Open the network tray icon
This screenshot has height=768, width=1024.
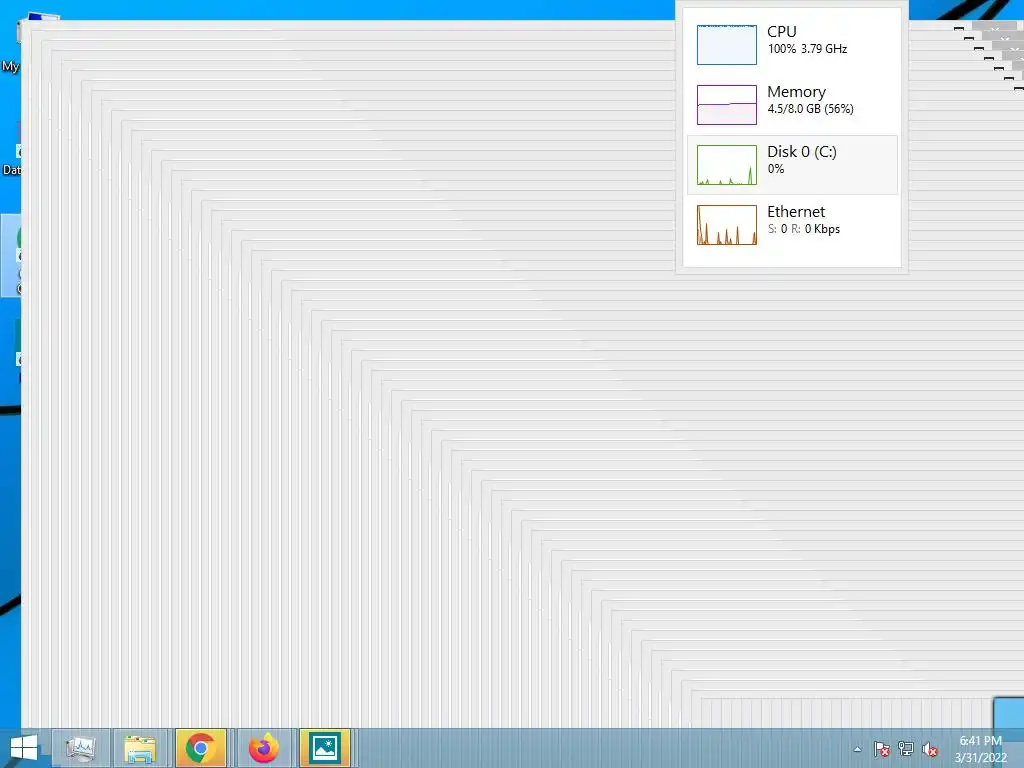905,749
